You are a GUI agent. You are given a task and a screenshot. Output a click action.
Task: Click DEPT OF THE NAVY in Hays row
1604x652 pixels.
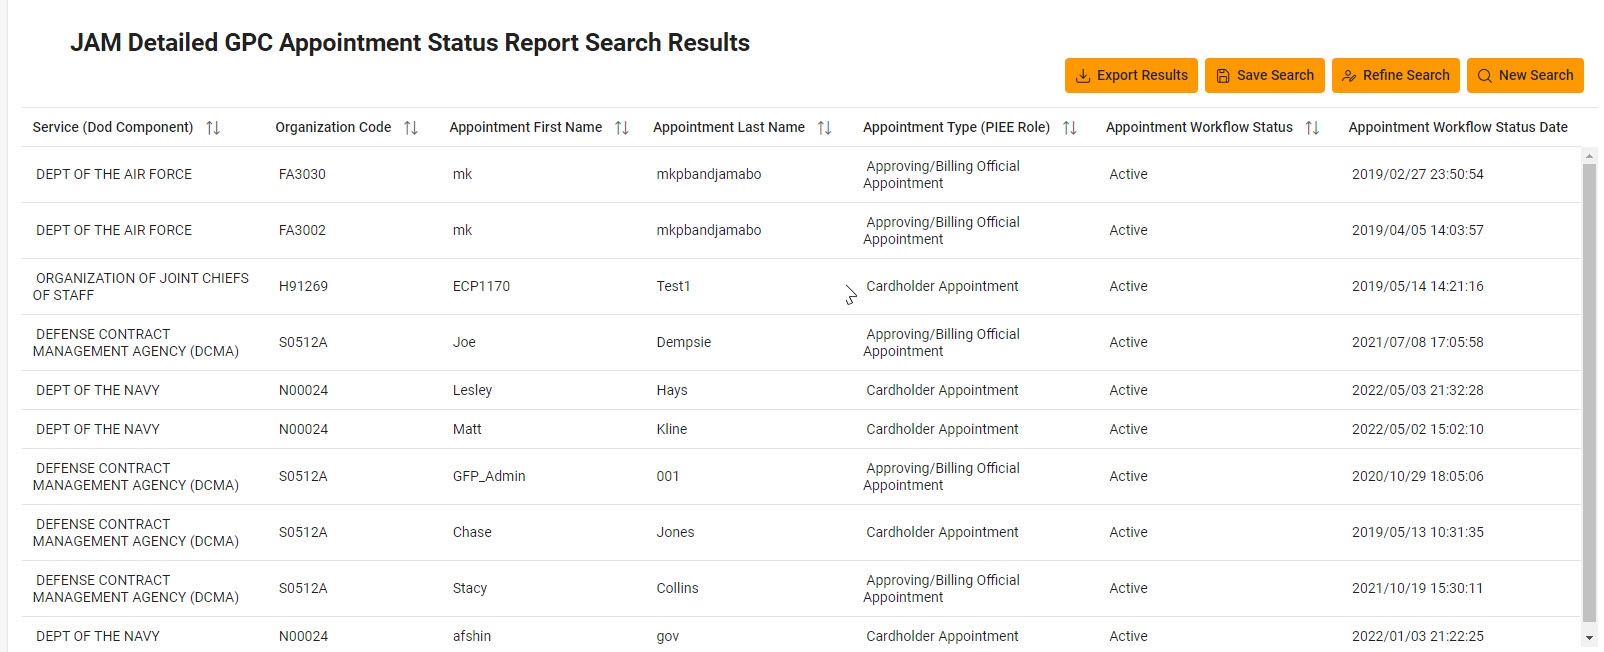click(98, 390)
